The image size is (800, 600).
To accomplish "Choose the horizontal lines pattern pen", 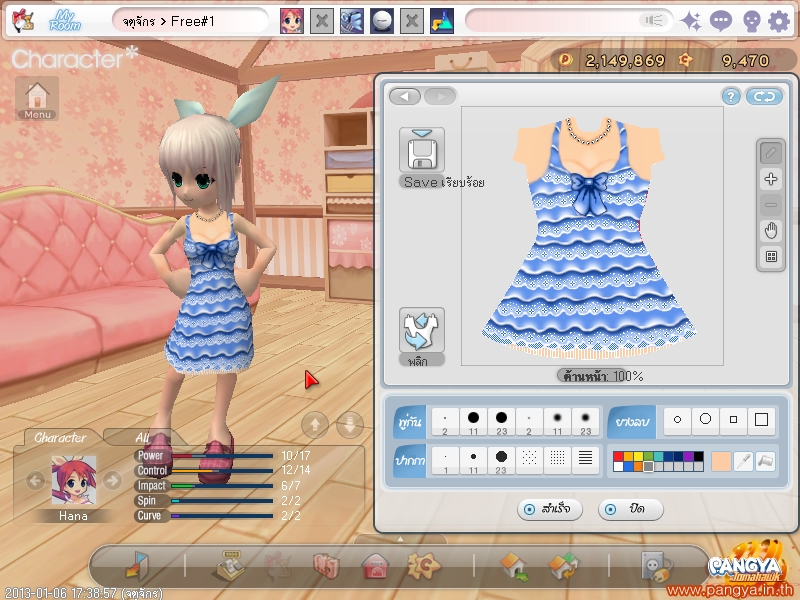I will coord(585,461).
